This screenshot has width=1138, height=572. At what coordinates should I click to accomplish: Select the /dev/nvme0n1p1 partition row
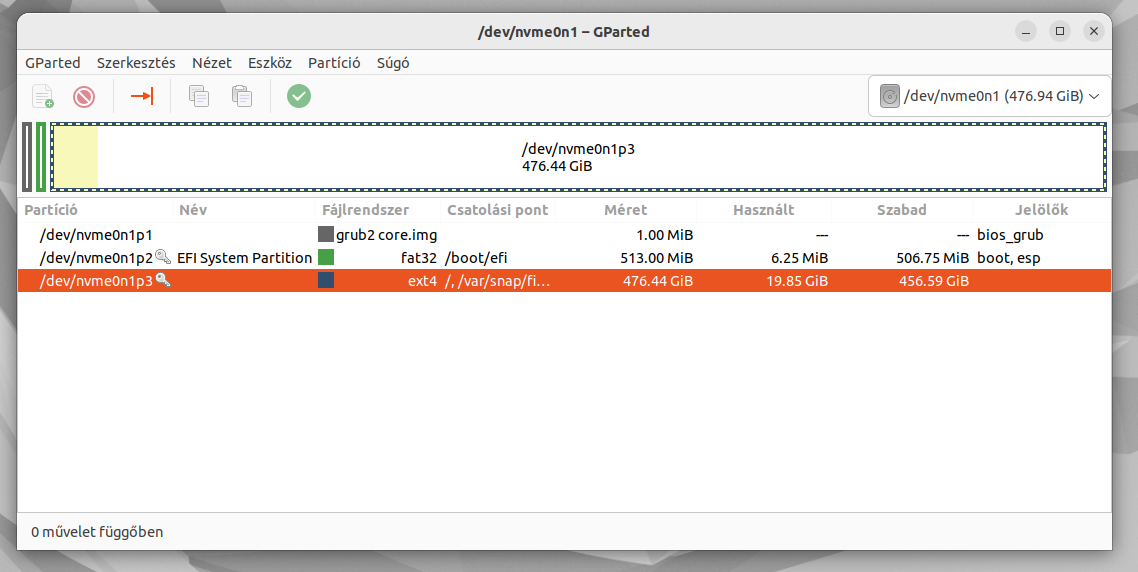pyautogui.click(x=565, y=234)
